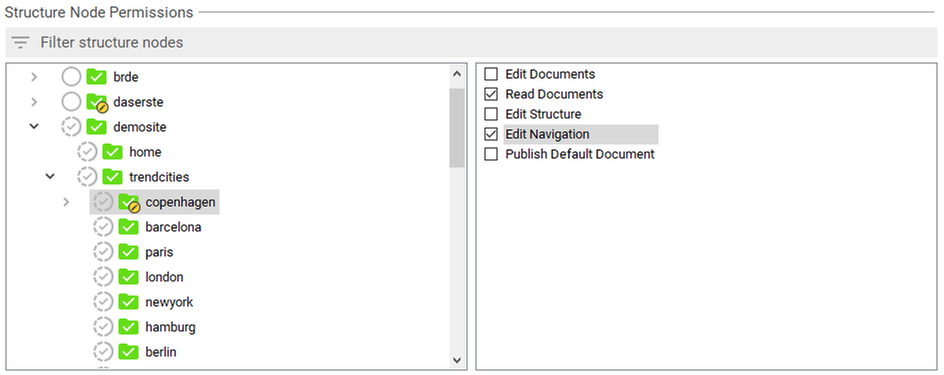Click the green folder icon of hamburg
Image resolution: width=944 pixels, height=375 pixels.
pos(129,327)
